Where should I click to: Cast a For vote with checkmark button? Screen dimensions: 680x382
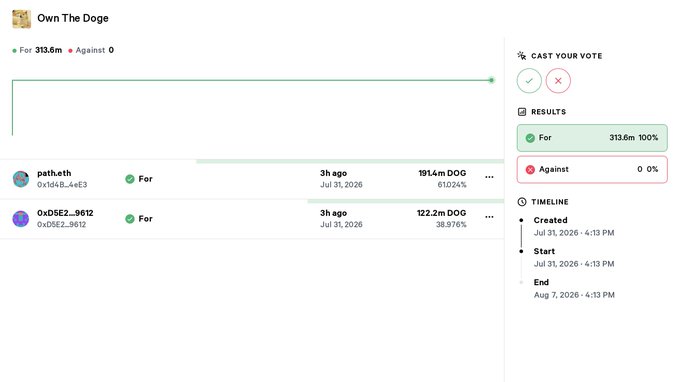(x=529, y=81)
